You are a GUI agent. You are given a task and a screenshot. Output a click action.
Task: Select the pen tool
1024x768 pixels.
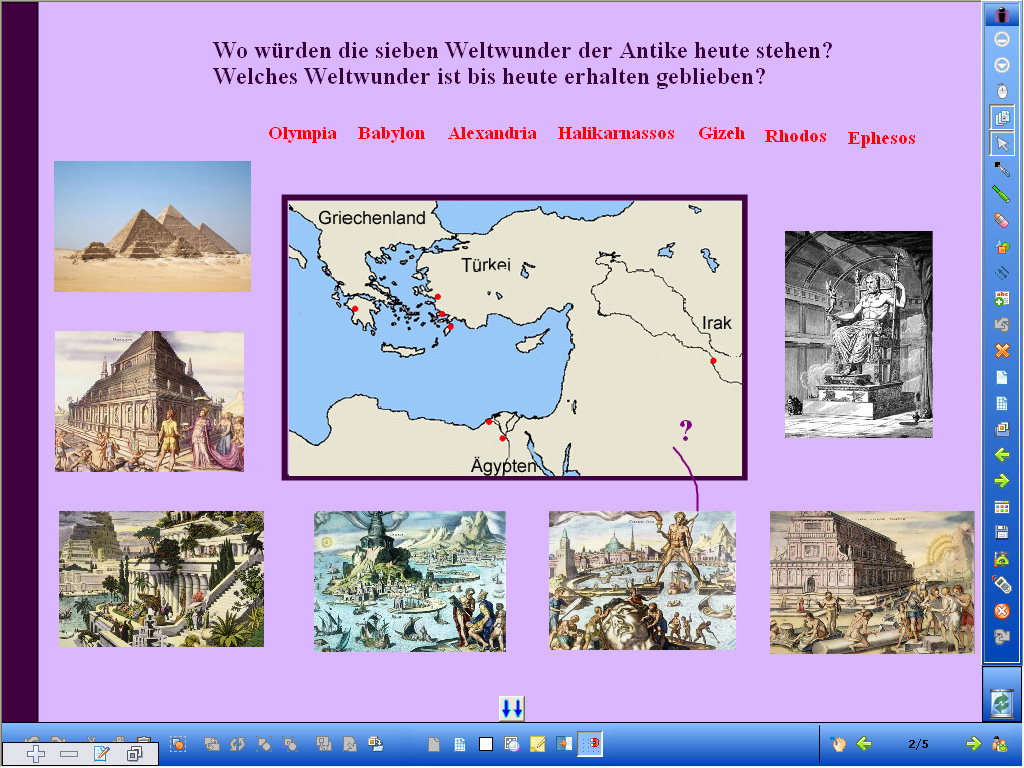click(x=1002, y=169)
